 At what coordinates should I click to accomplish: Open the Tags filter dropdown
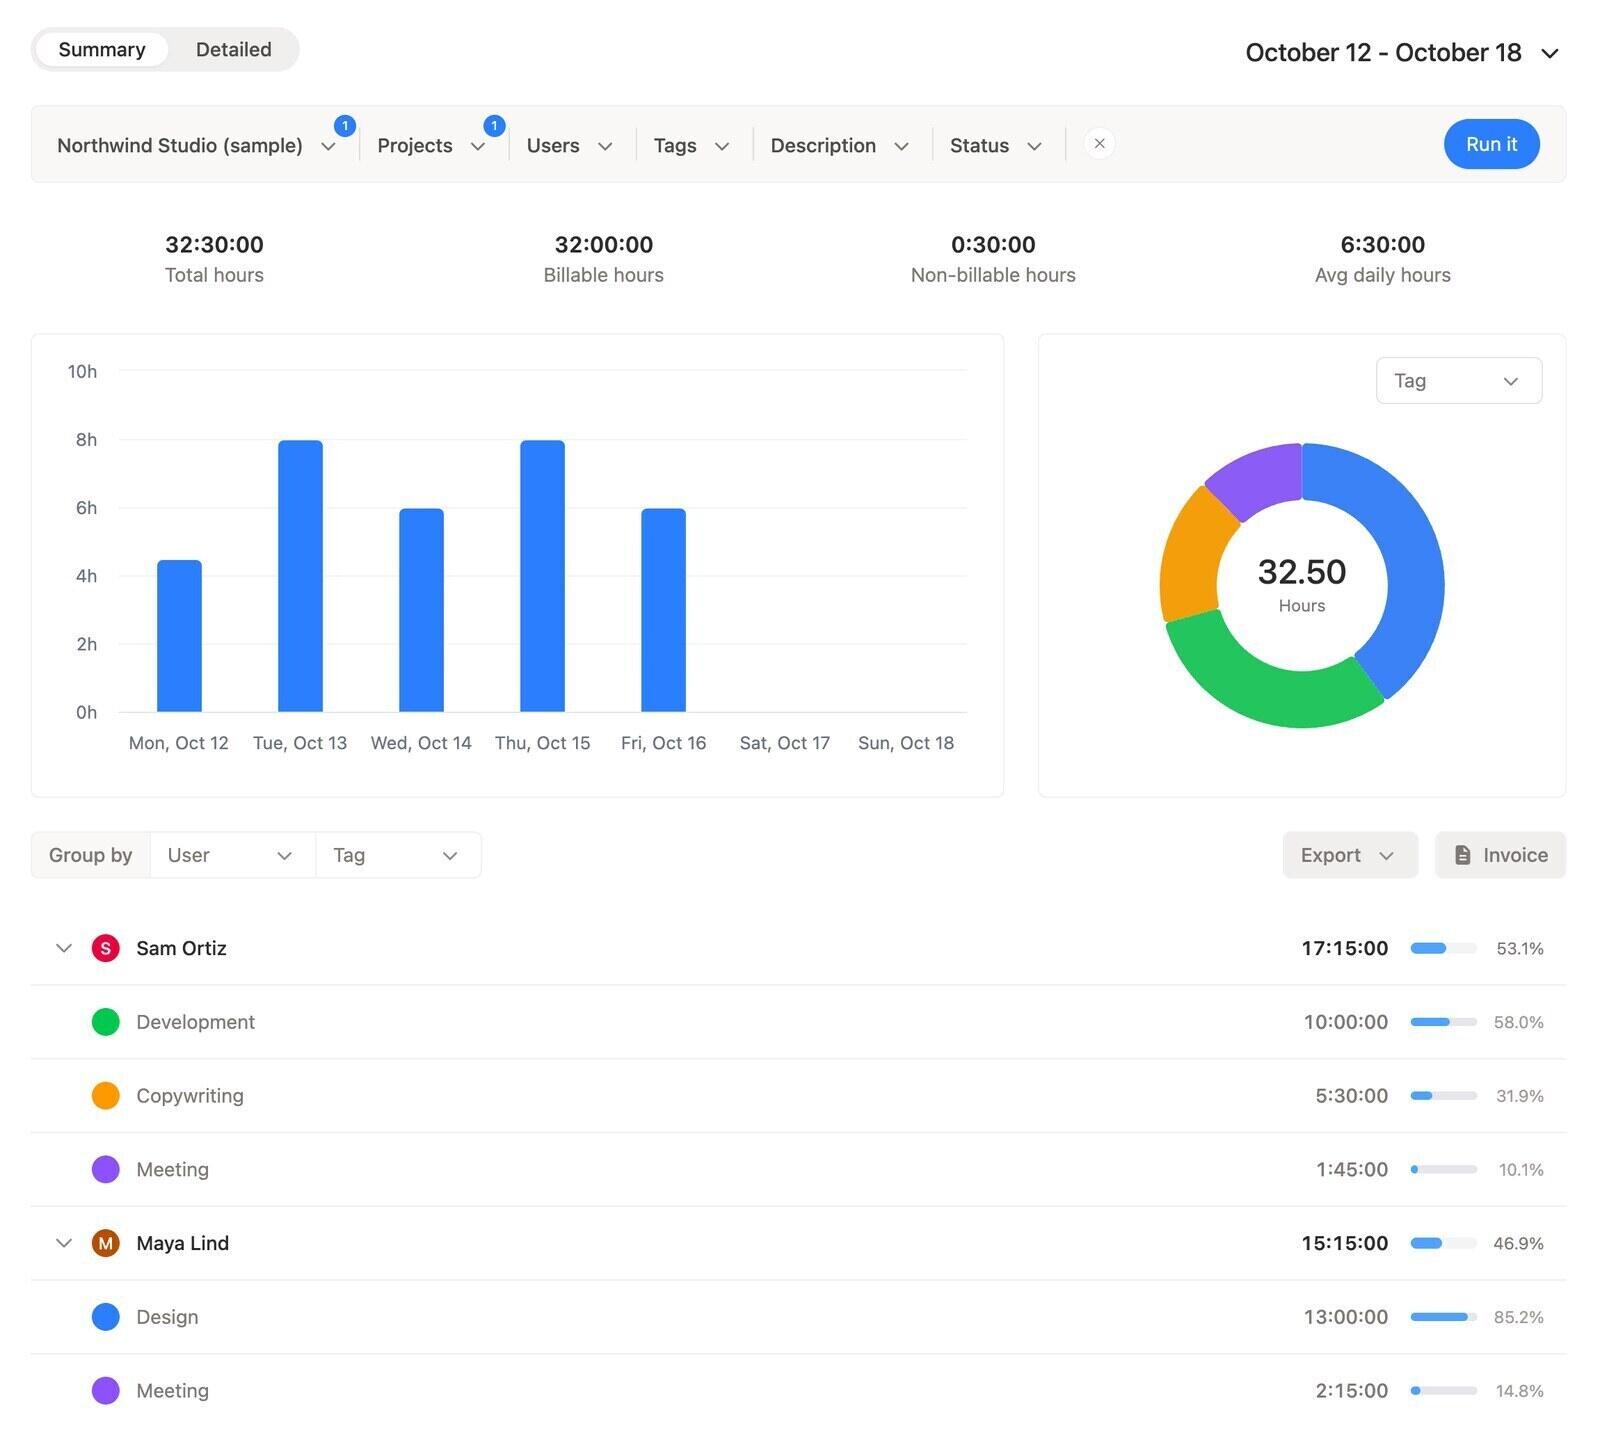pos(691,146)
